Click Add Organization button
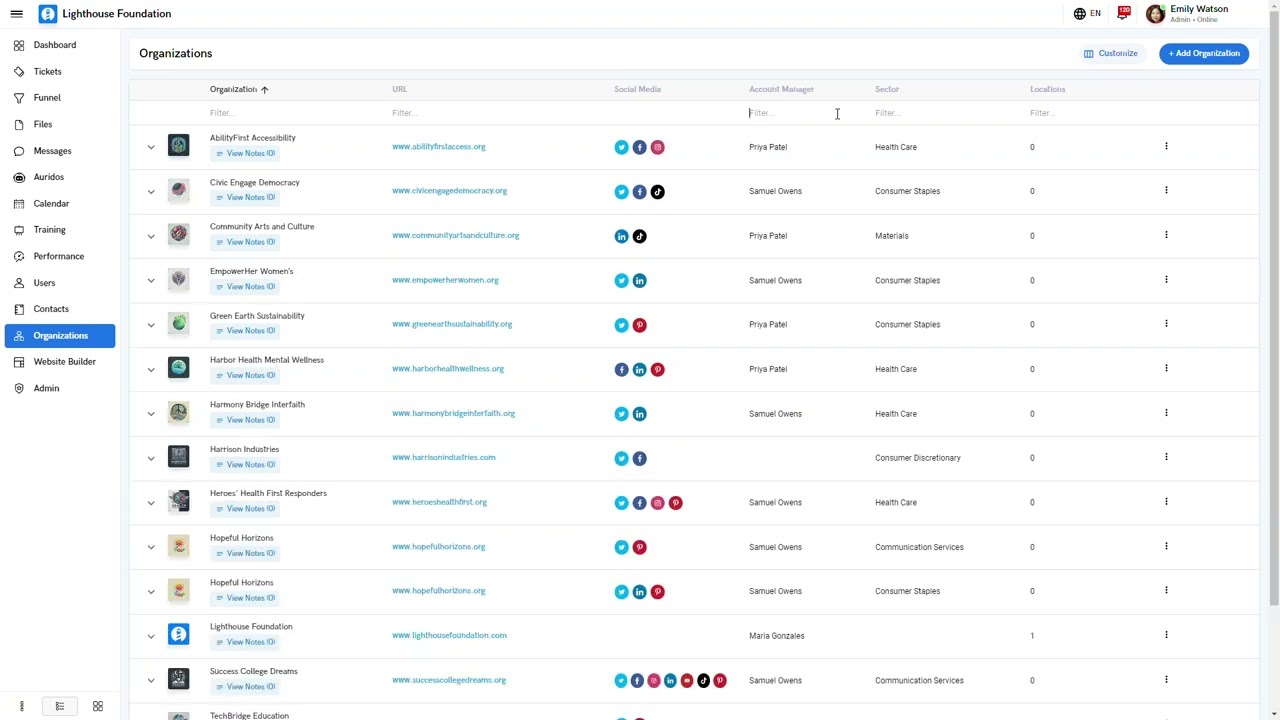The image size is (1280, 720). (x=1204, y=53)
